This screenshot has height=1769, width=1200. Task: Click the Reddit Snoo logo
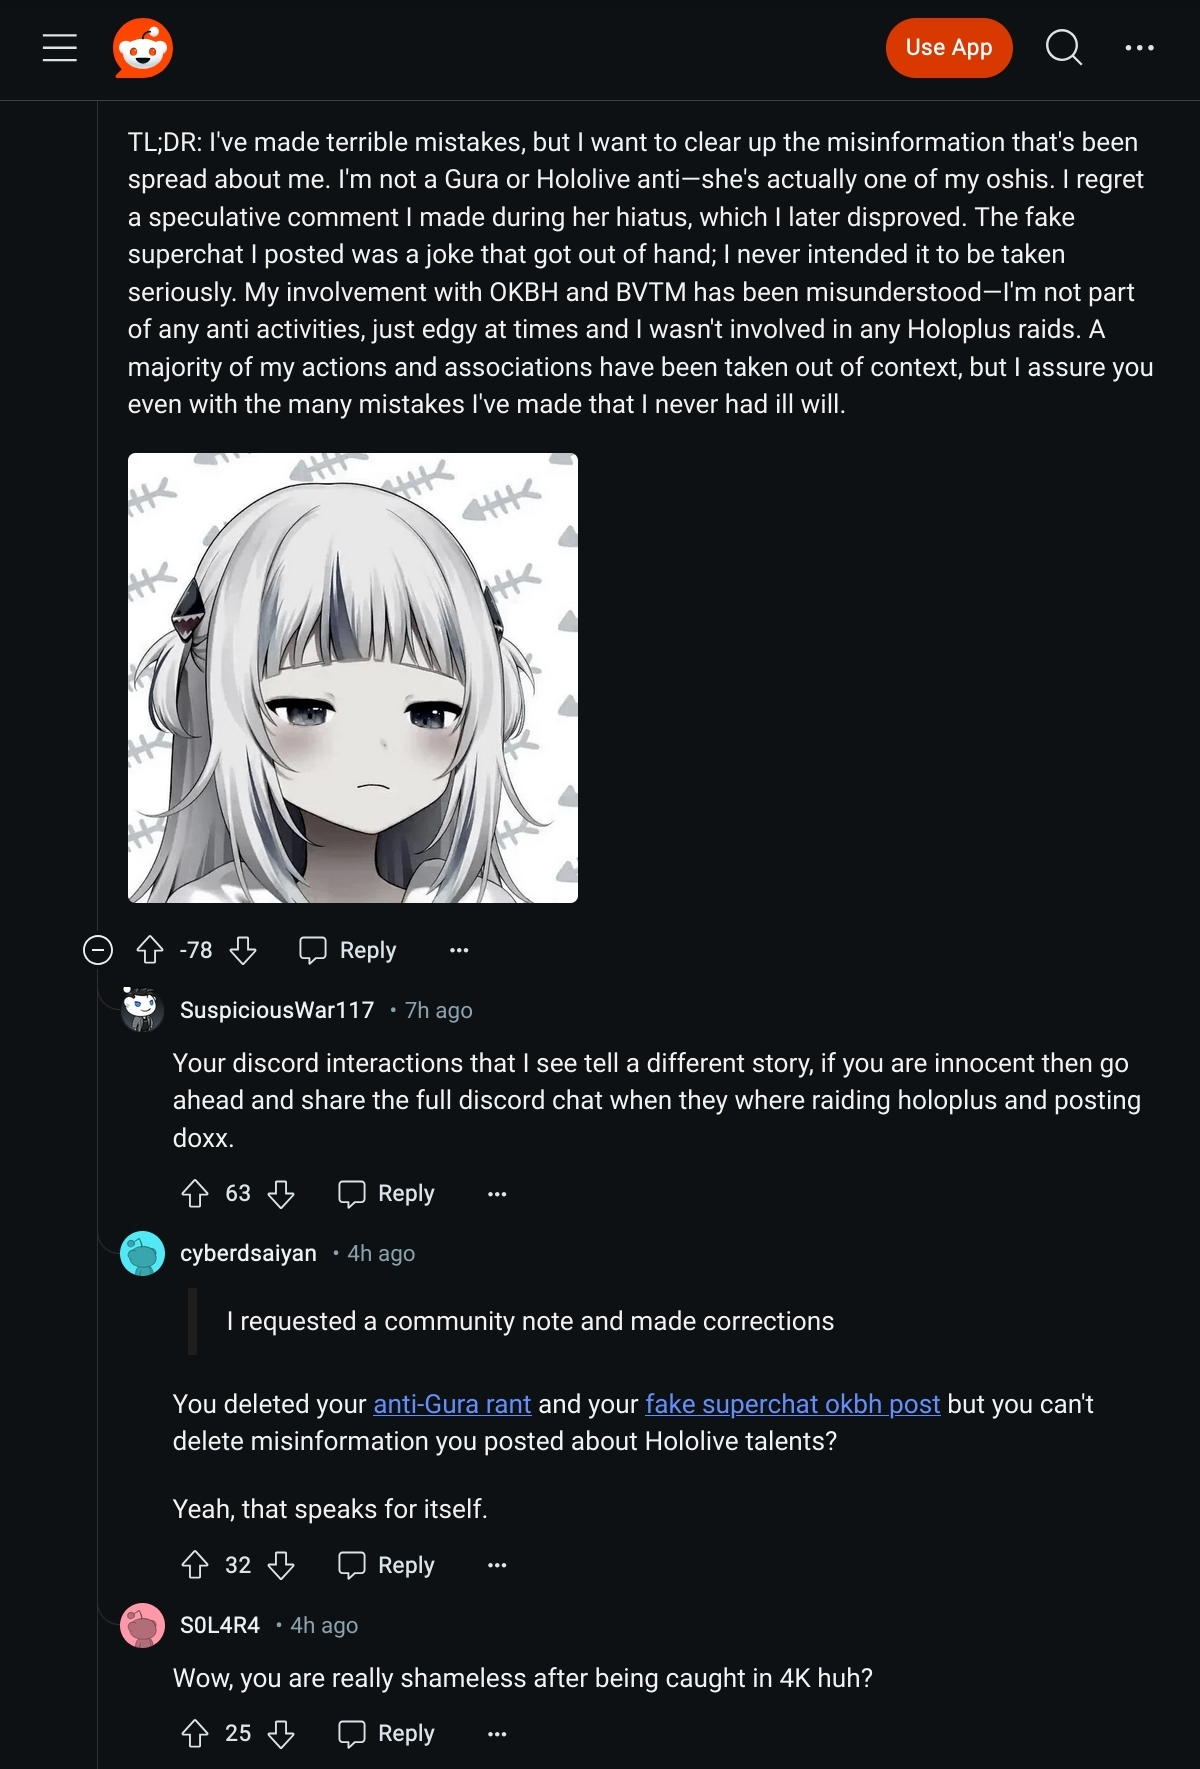(x=143, y=48)
